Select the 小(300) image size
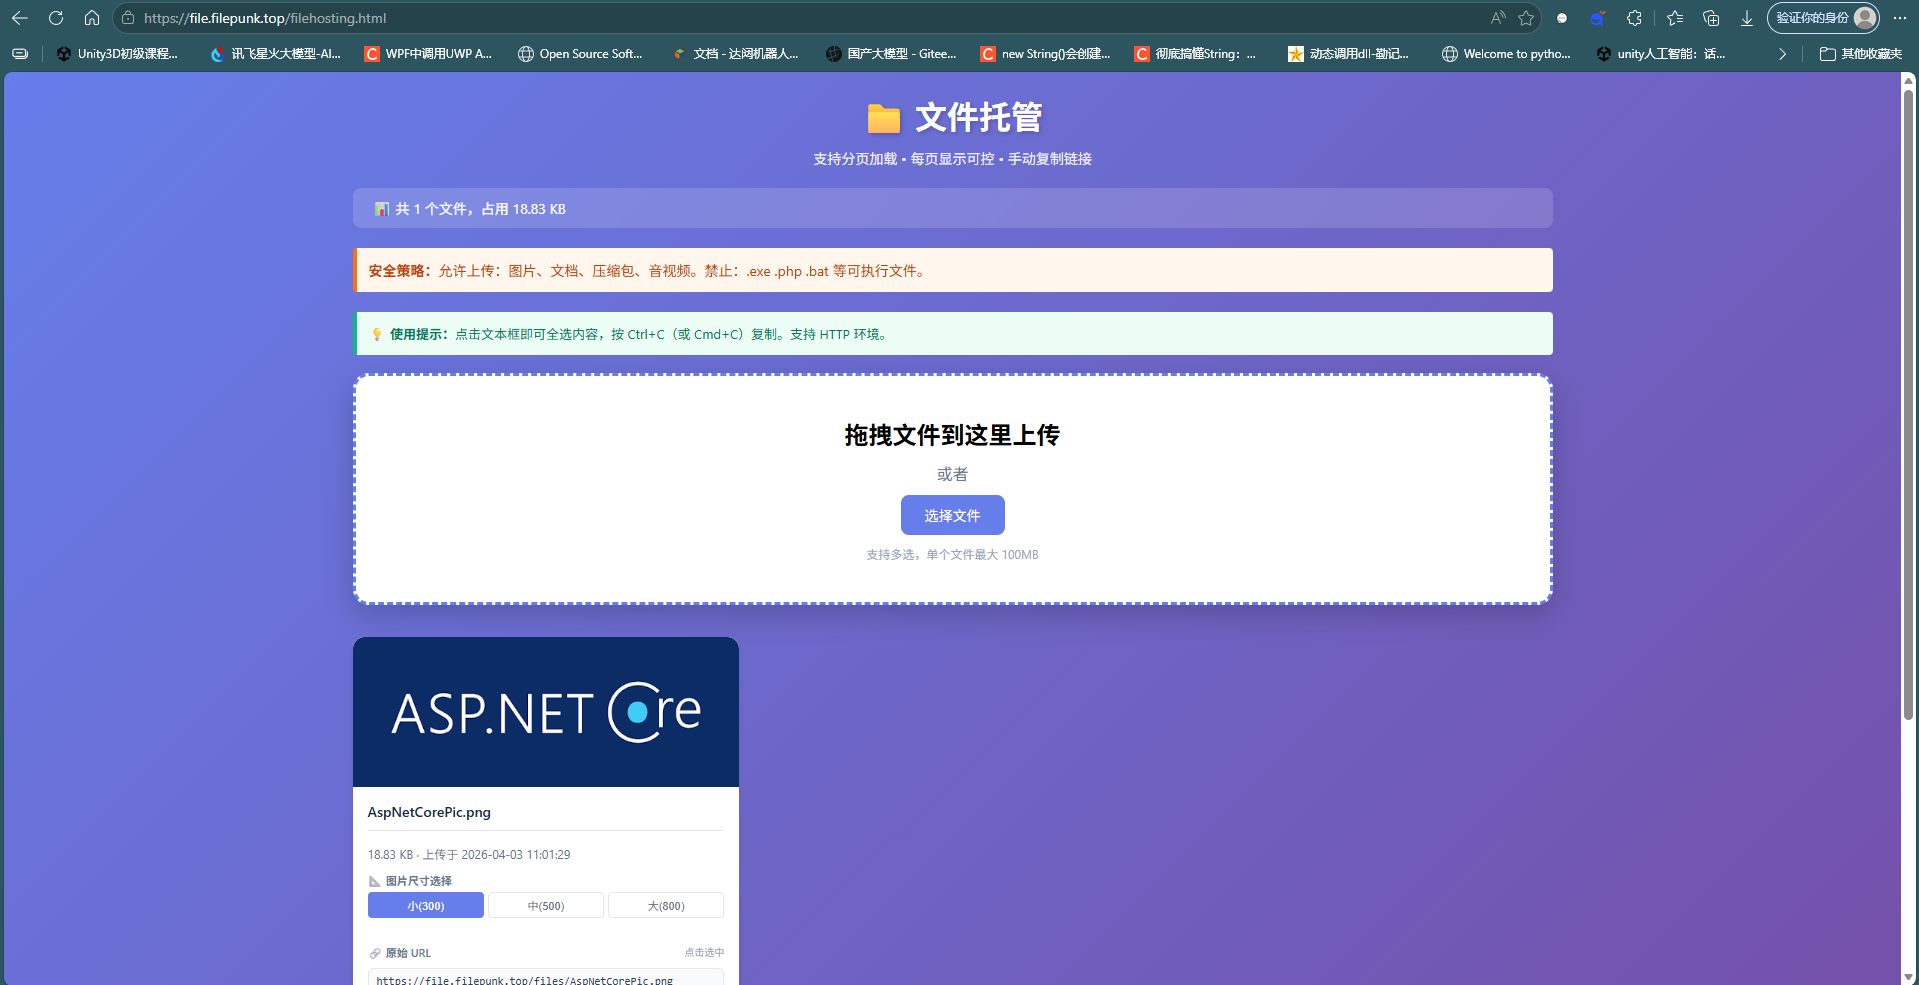This screenshot has height=985, width=1919. [425, 905]
